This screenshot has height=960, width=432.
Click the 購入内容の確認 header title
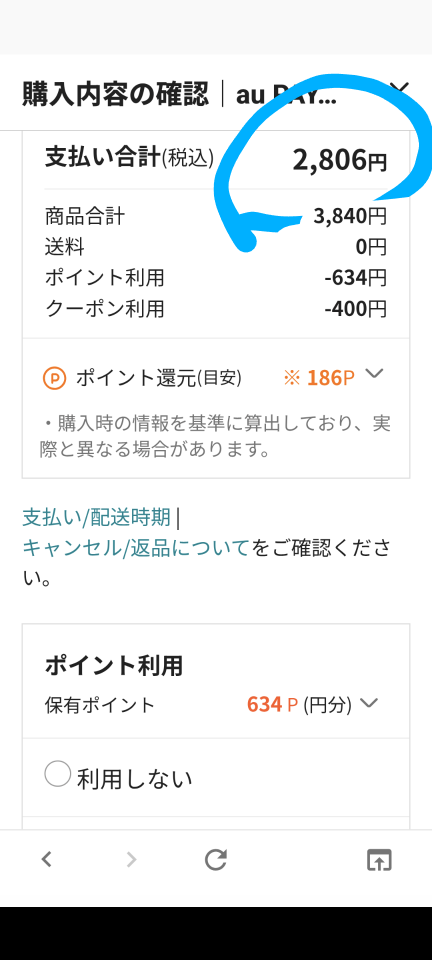point(116,95)
